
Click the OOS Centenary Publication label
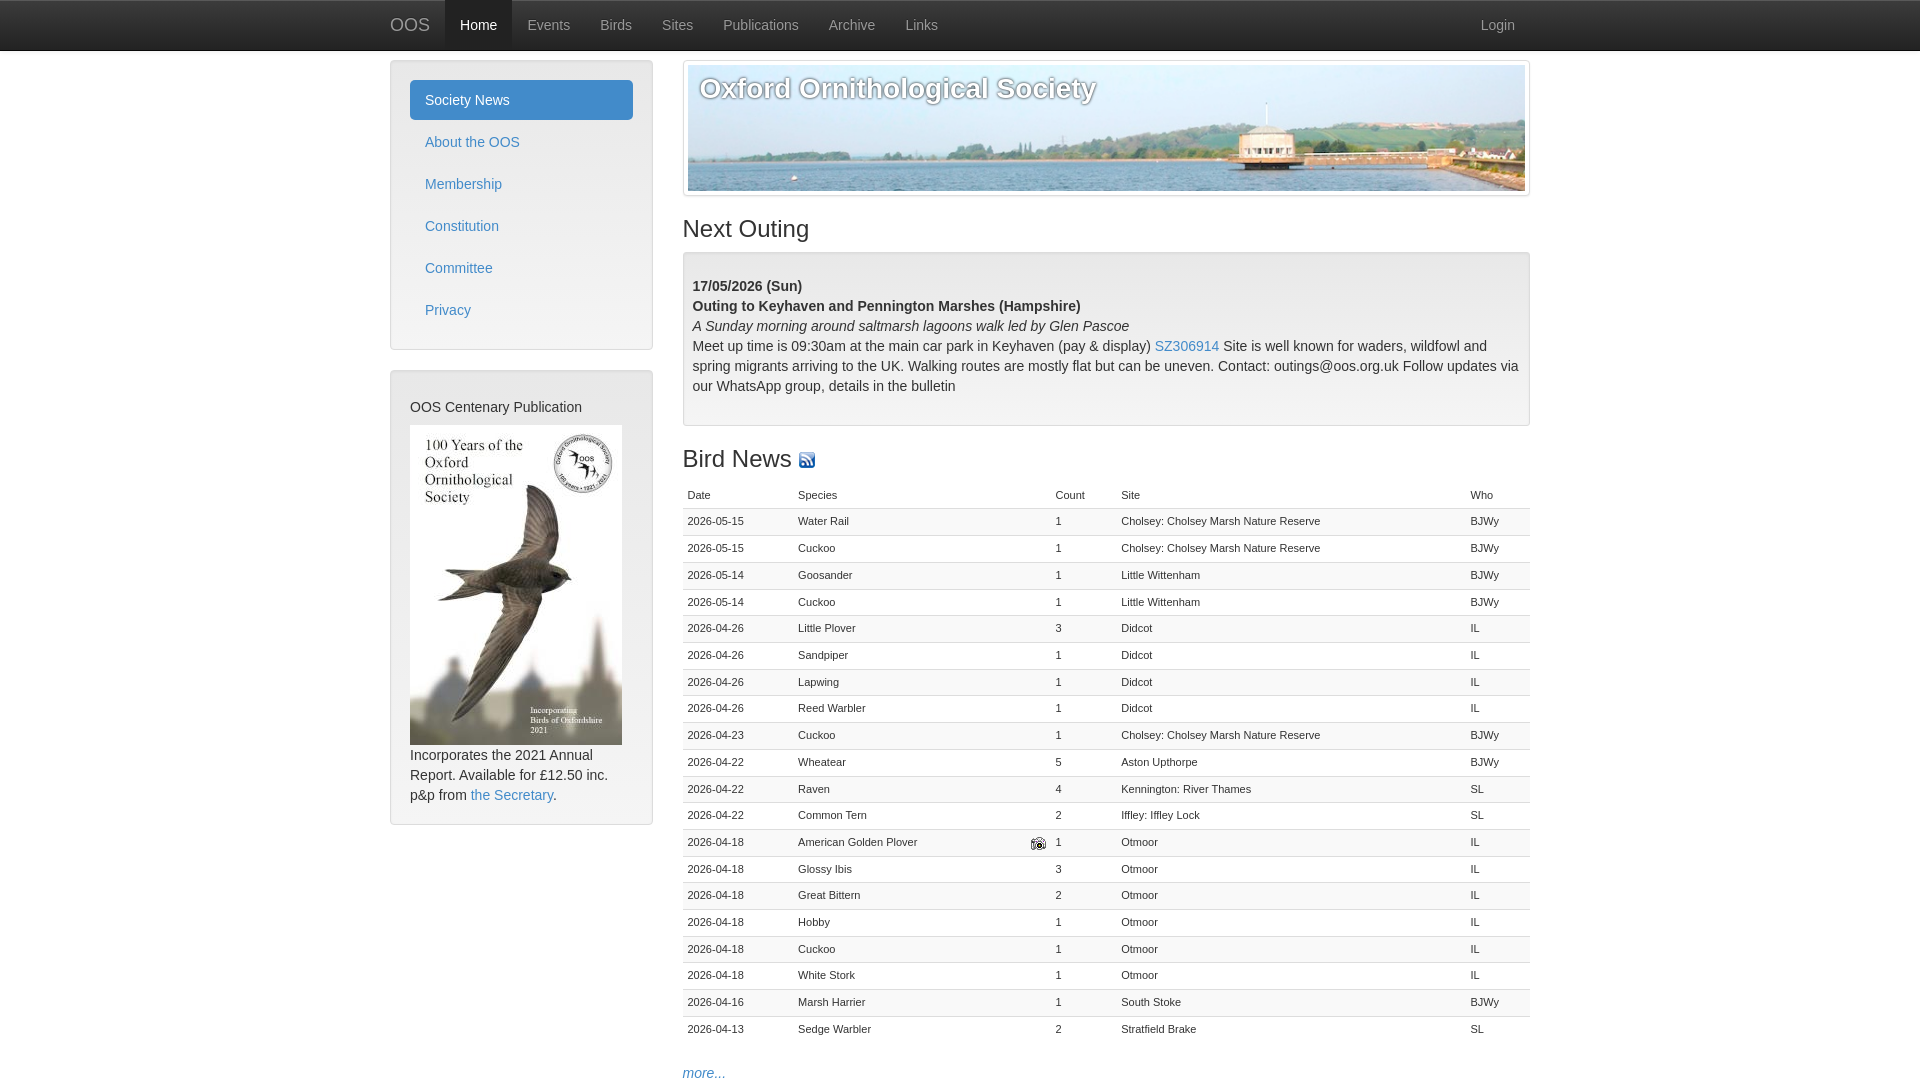tap(496, 407)
